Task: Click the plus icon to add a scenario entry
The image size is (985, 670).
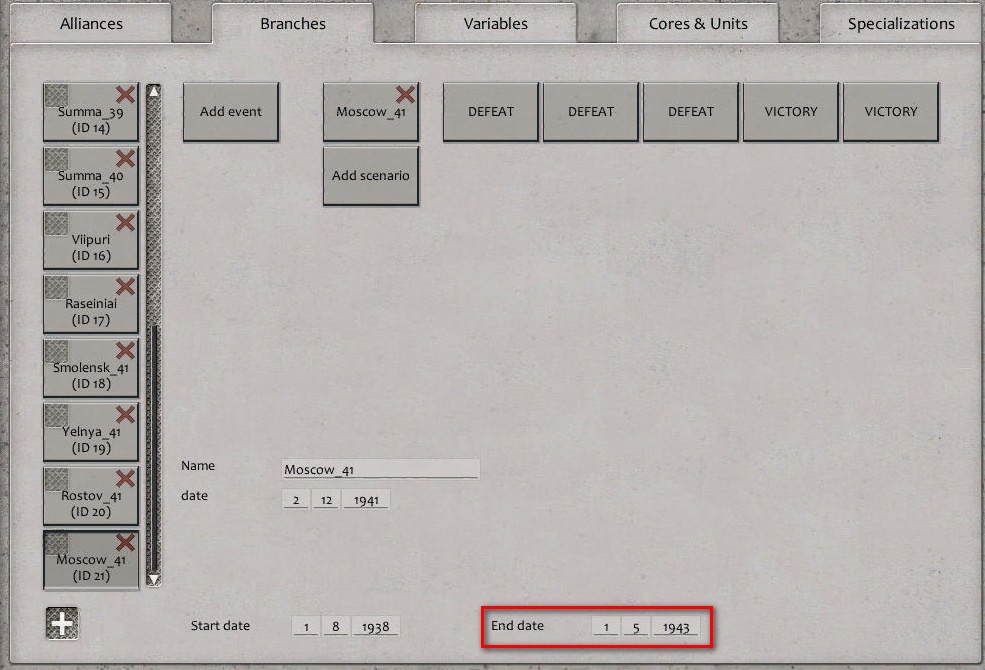Action: tap(62, 624)
